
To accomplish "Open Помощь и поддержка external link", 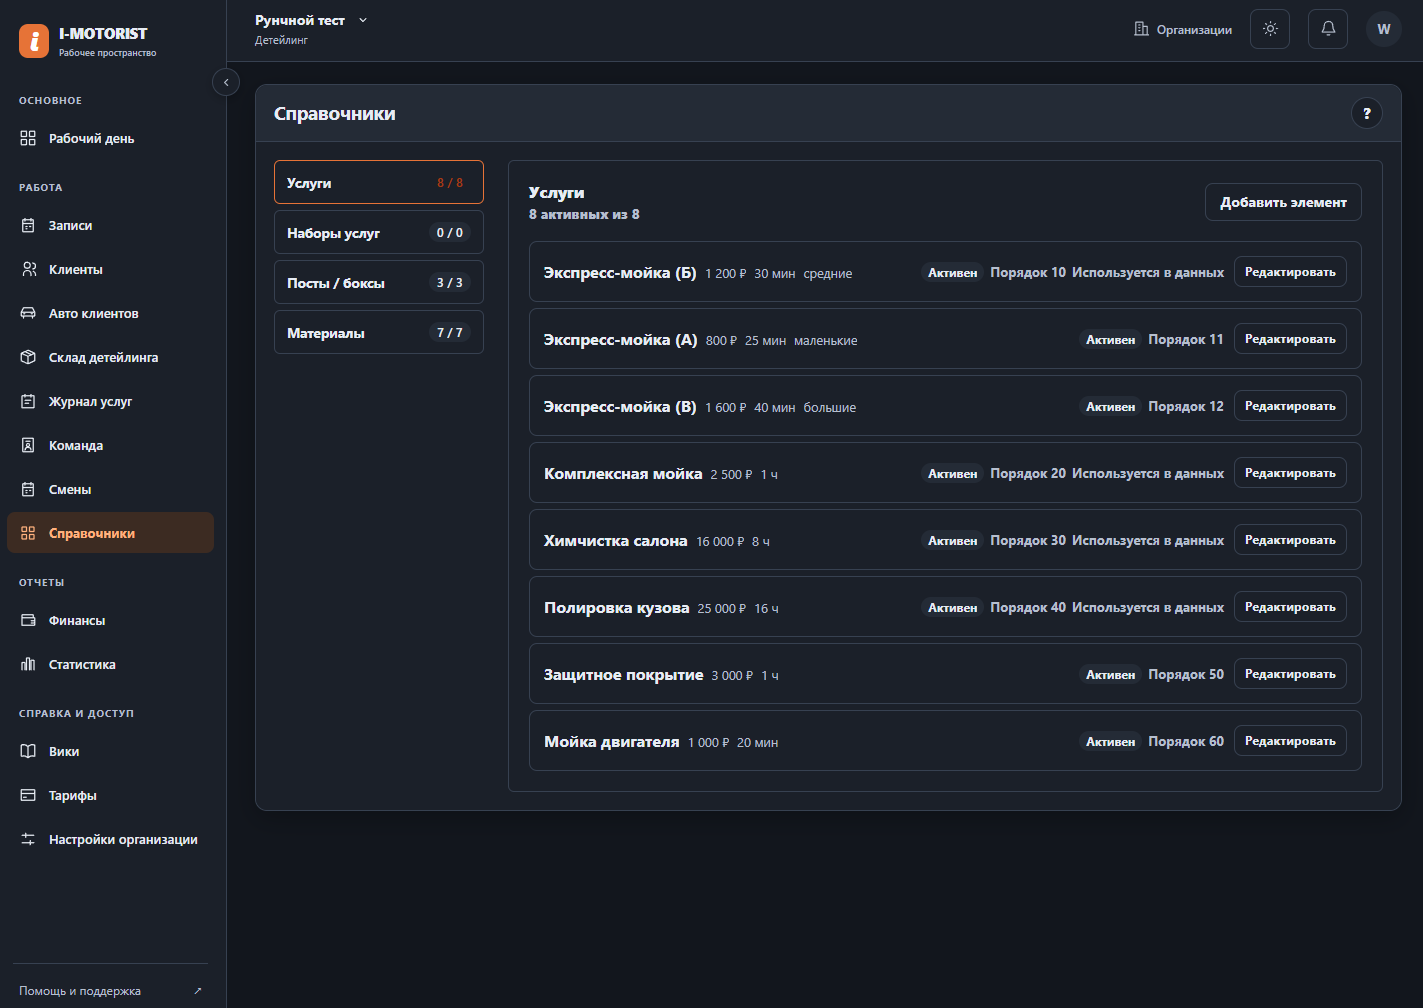I will tap(110, 991).
